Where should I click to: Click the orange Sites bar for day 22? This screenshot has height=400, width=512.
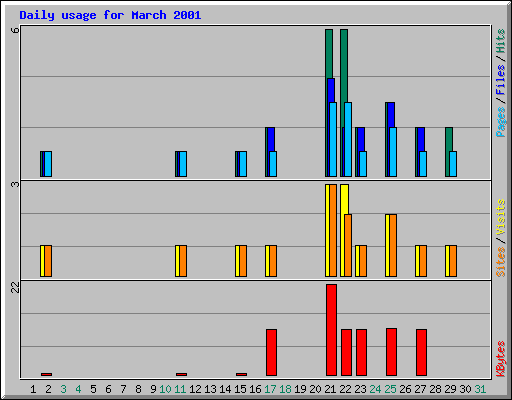tap(348, 245)
